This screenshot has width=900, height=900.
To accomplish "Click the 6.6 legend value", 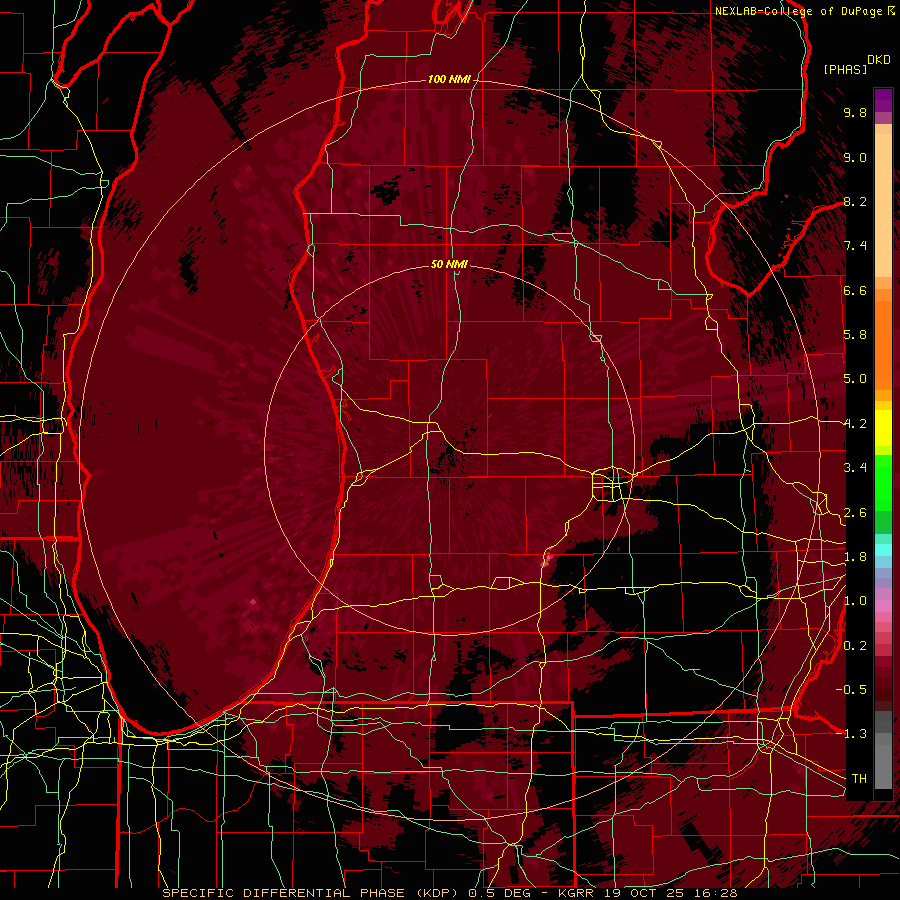I will click(x=855, y=290).
